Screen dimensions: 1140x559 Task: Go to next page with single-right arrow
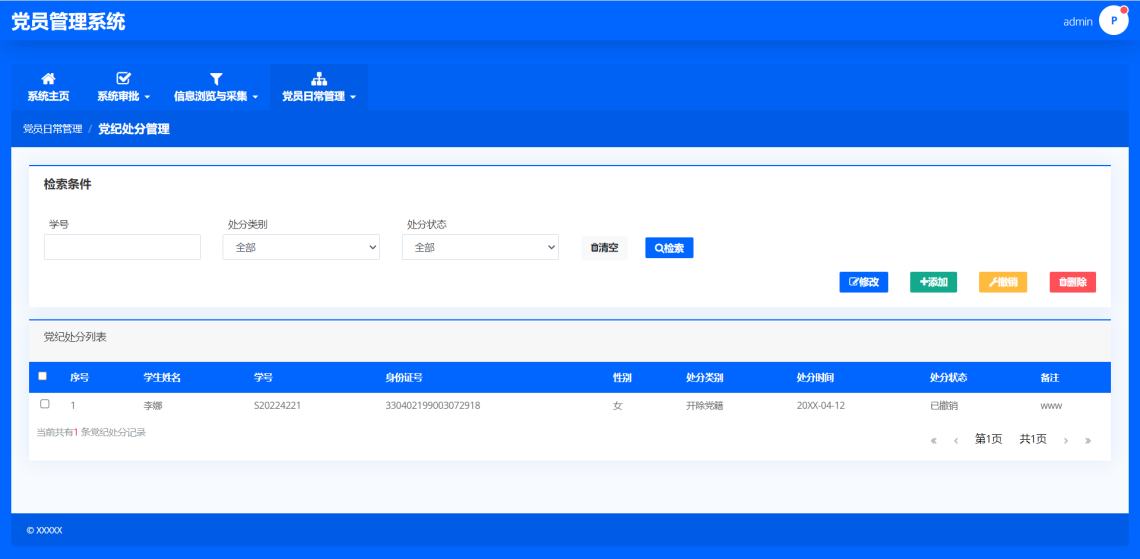(1066, 440)
